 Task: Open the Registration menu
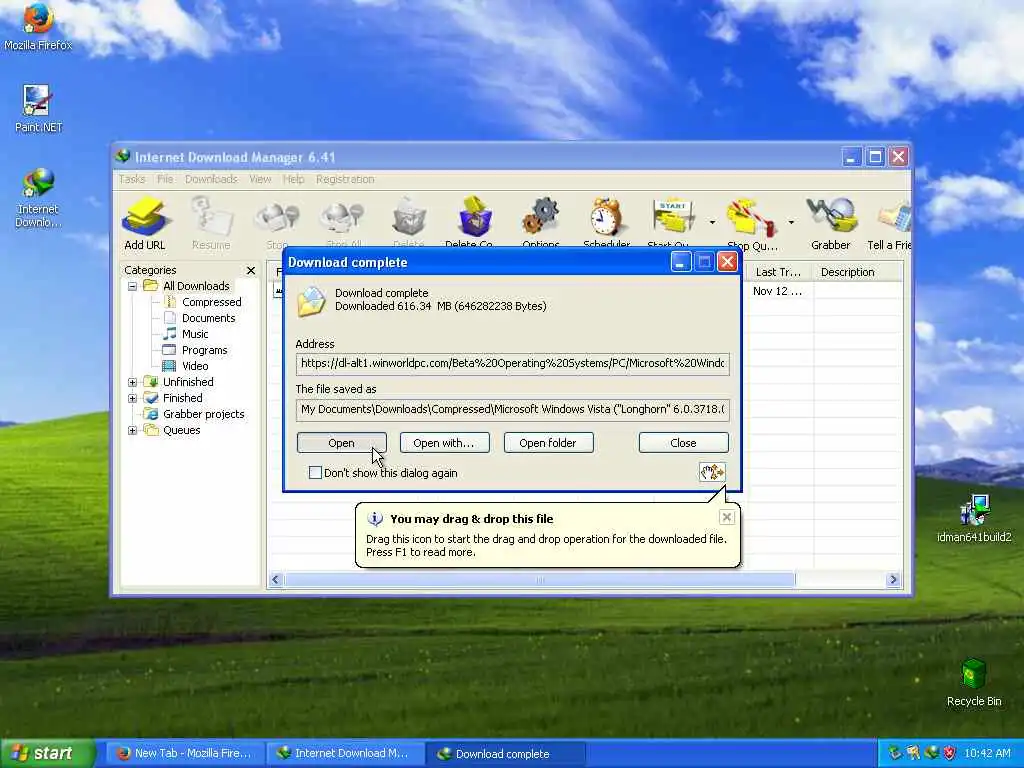coord(345,179)
